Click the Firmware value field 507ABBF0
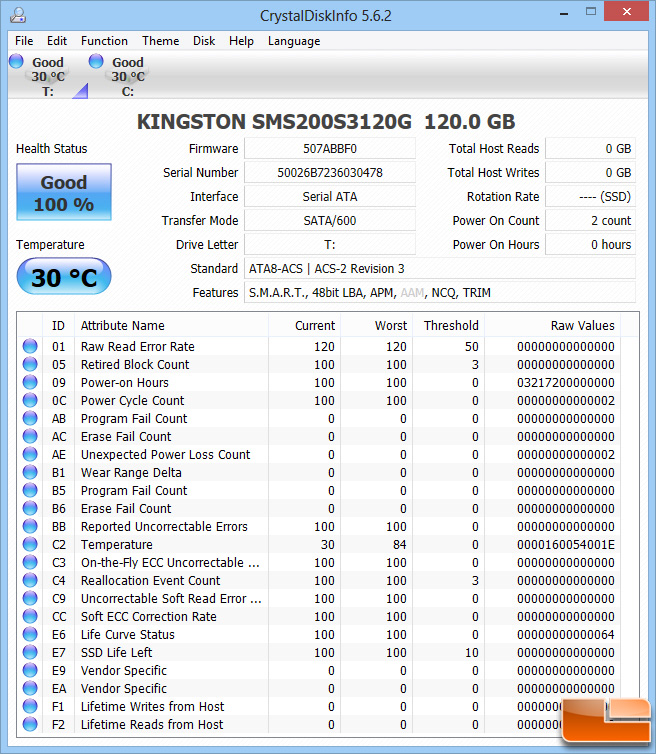The width and height of the screenshot is (656, 754). [330, 149]
